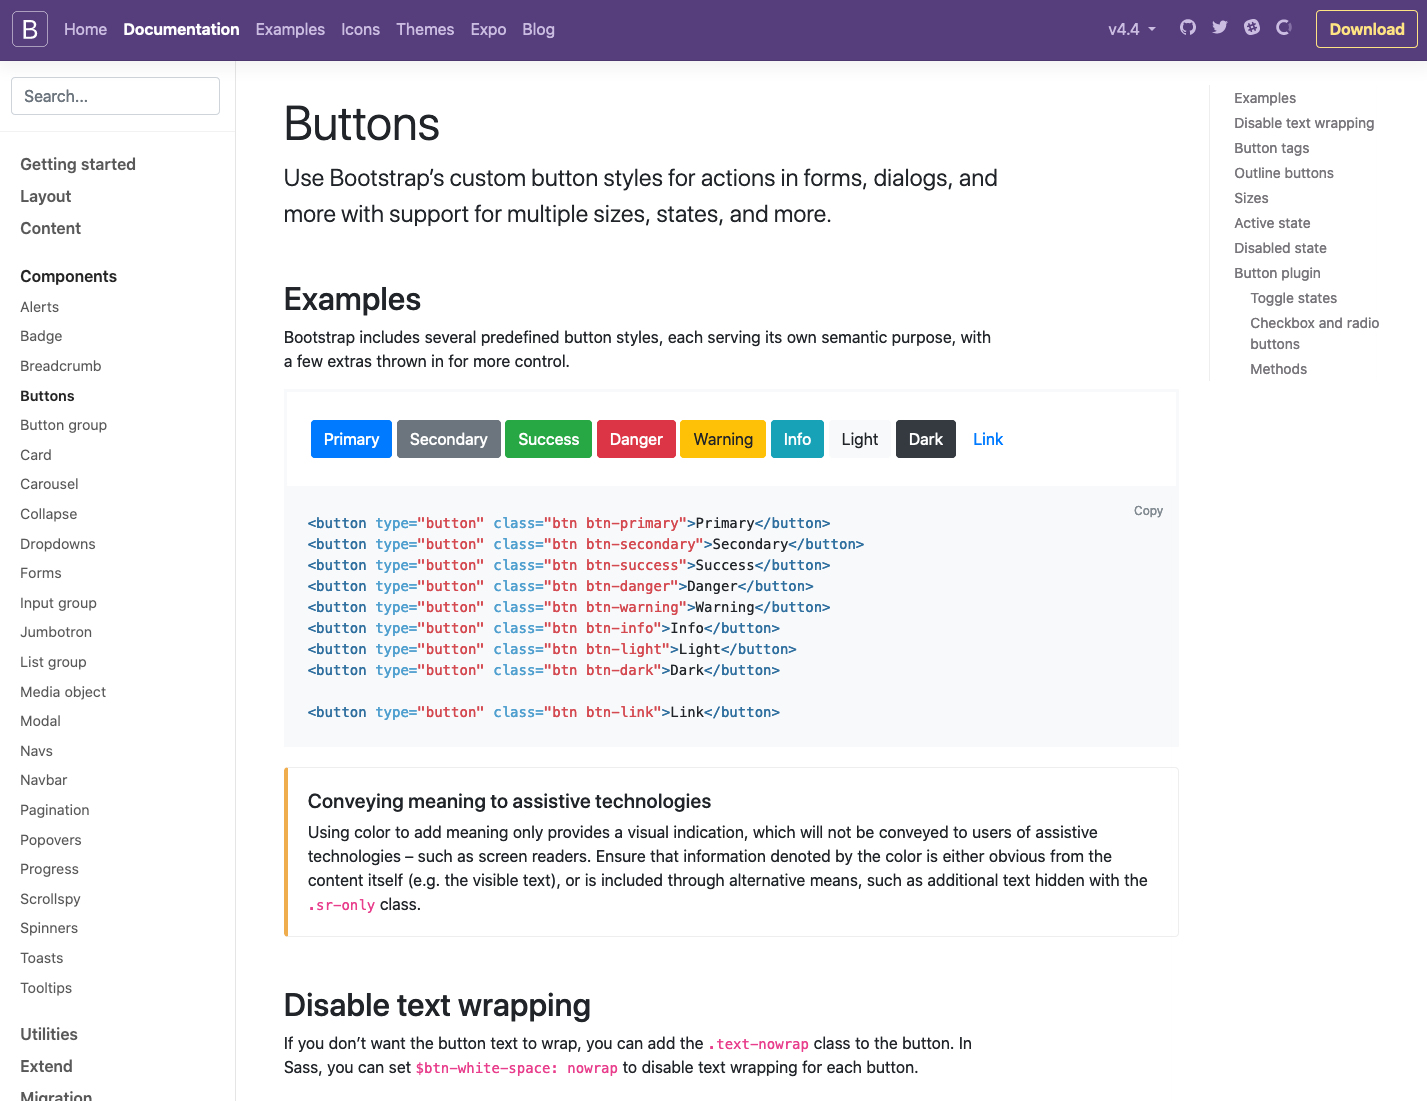Open the Slack icon link
Image resolution: width=1427 pixels, height=1101 pixels.
[1252, 28]
